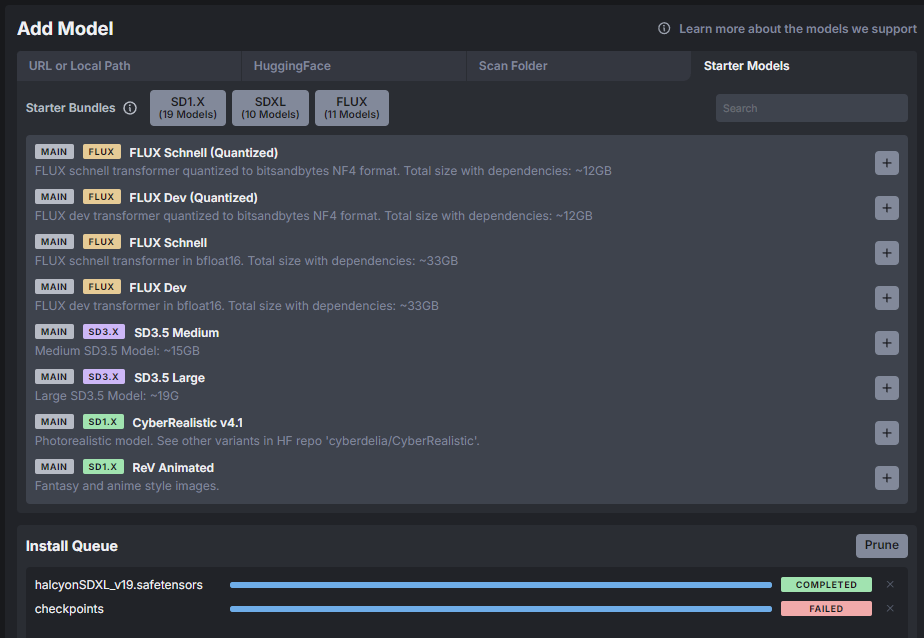Screen dimensions: 924x638
Task: Click the SD1.X tag on ReV Animated
Action: [103, 467]
